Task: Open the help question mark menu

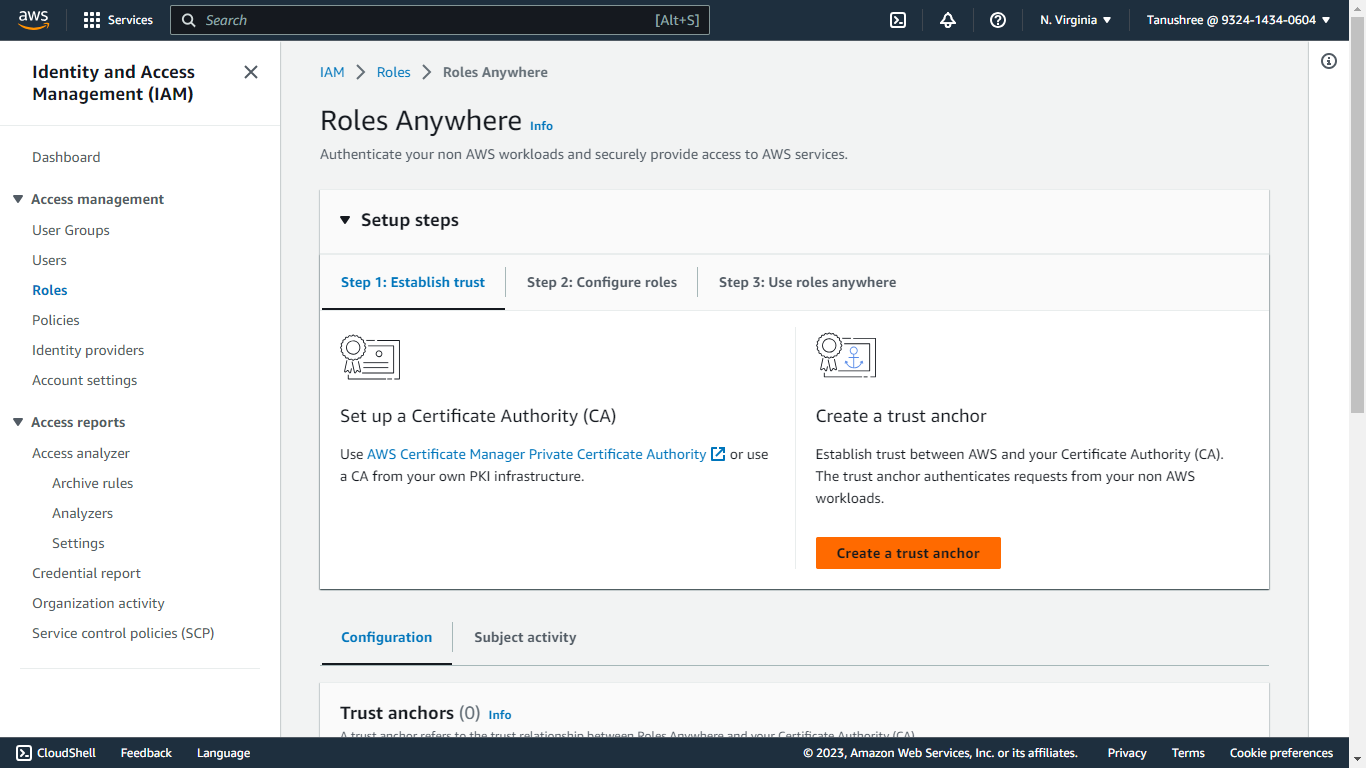Action: click(998, 20)
